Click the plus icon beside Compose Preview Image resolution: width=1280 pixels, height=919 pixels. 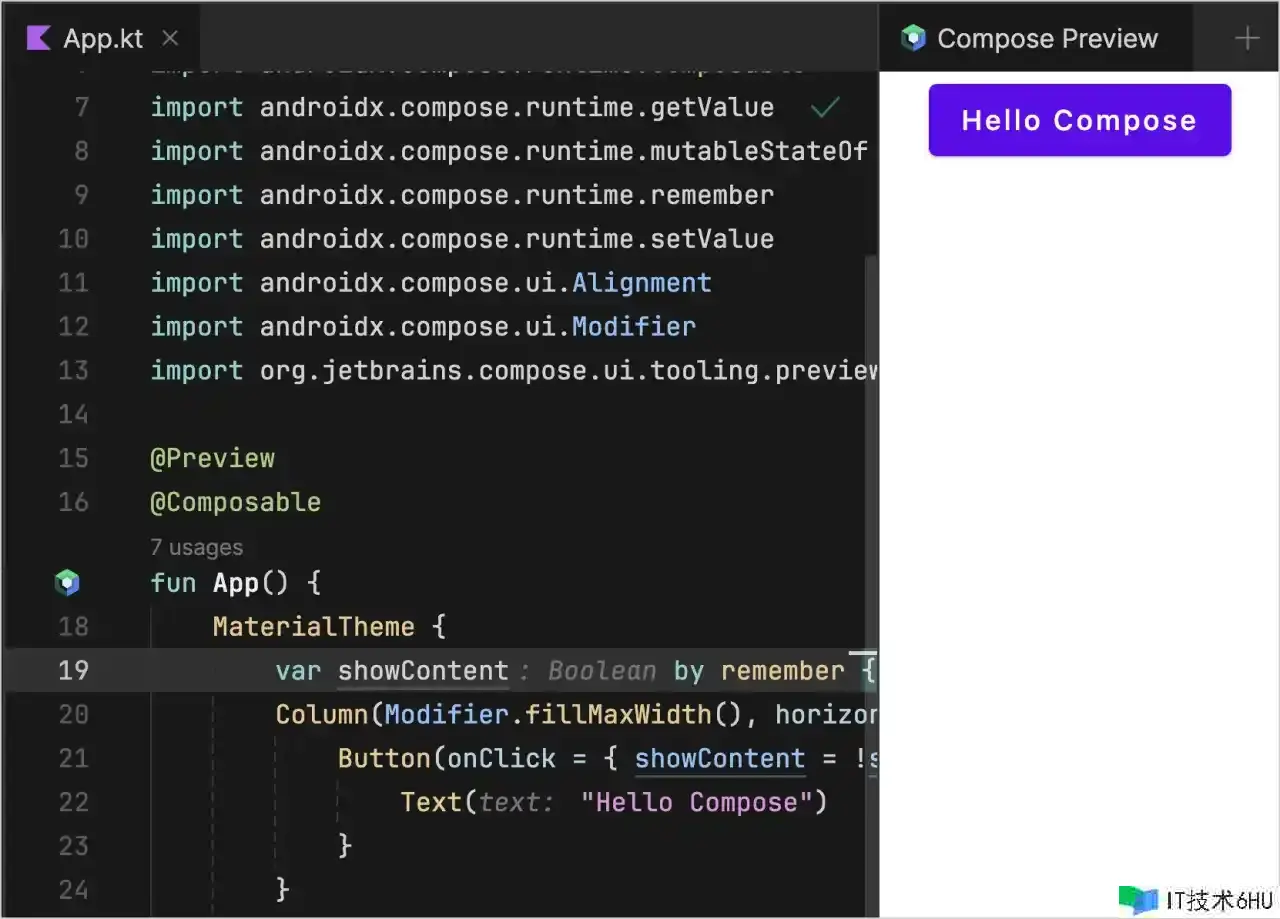1246,39
